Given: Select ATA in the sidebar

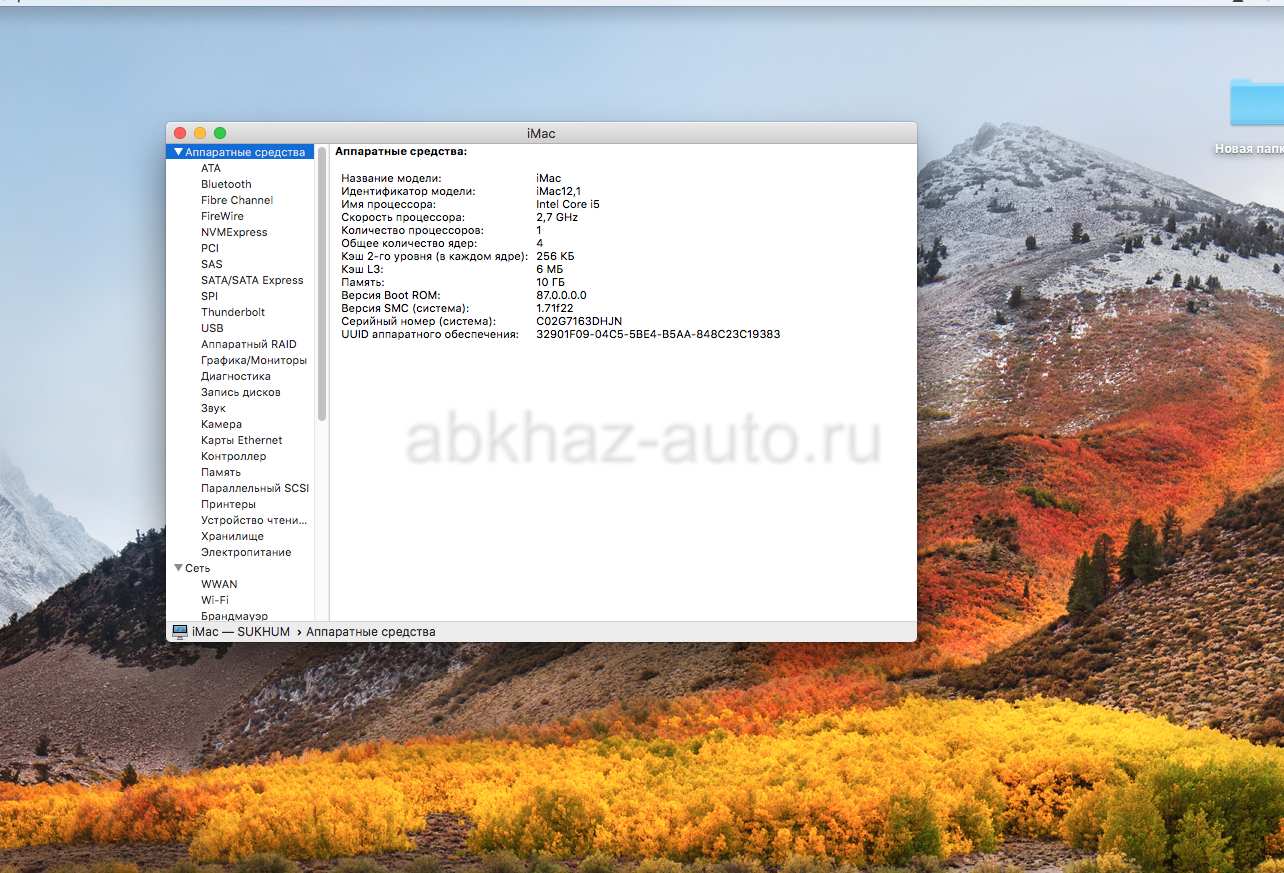Looking at the screenshot, I should (x=211, y=168).
